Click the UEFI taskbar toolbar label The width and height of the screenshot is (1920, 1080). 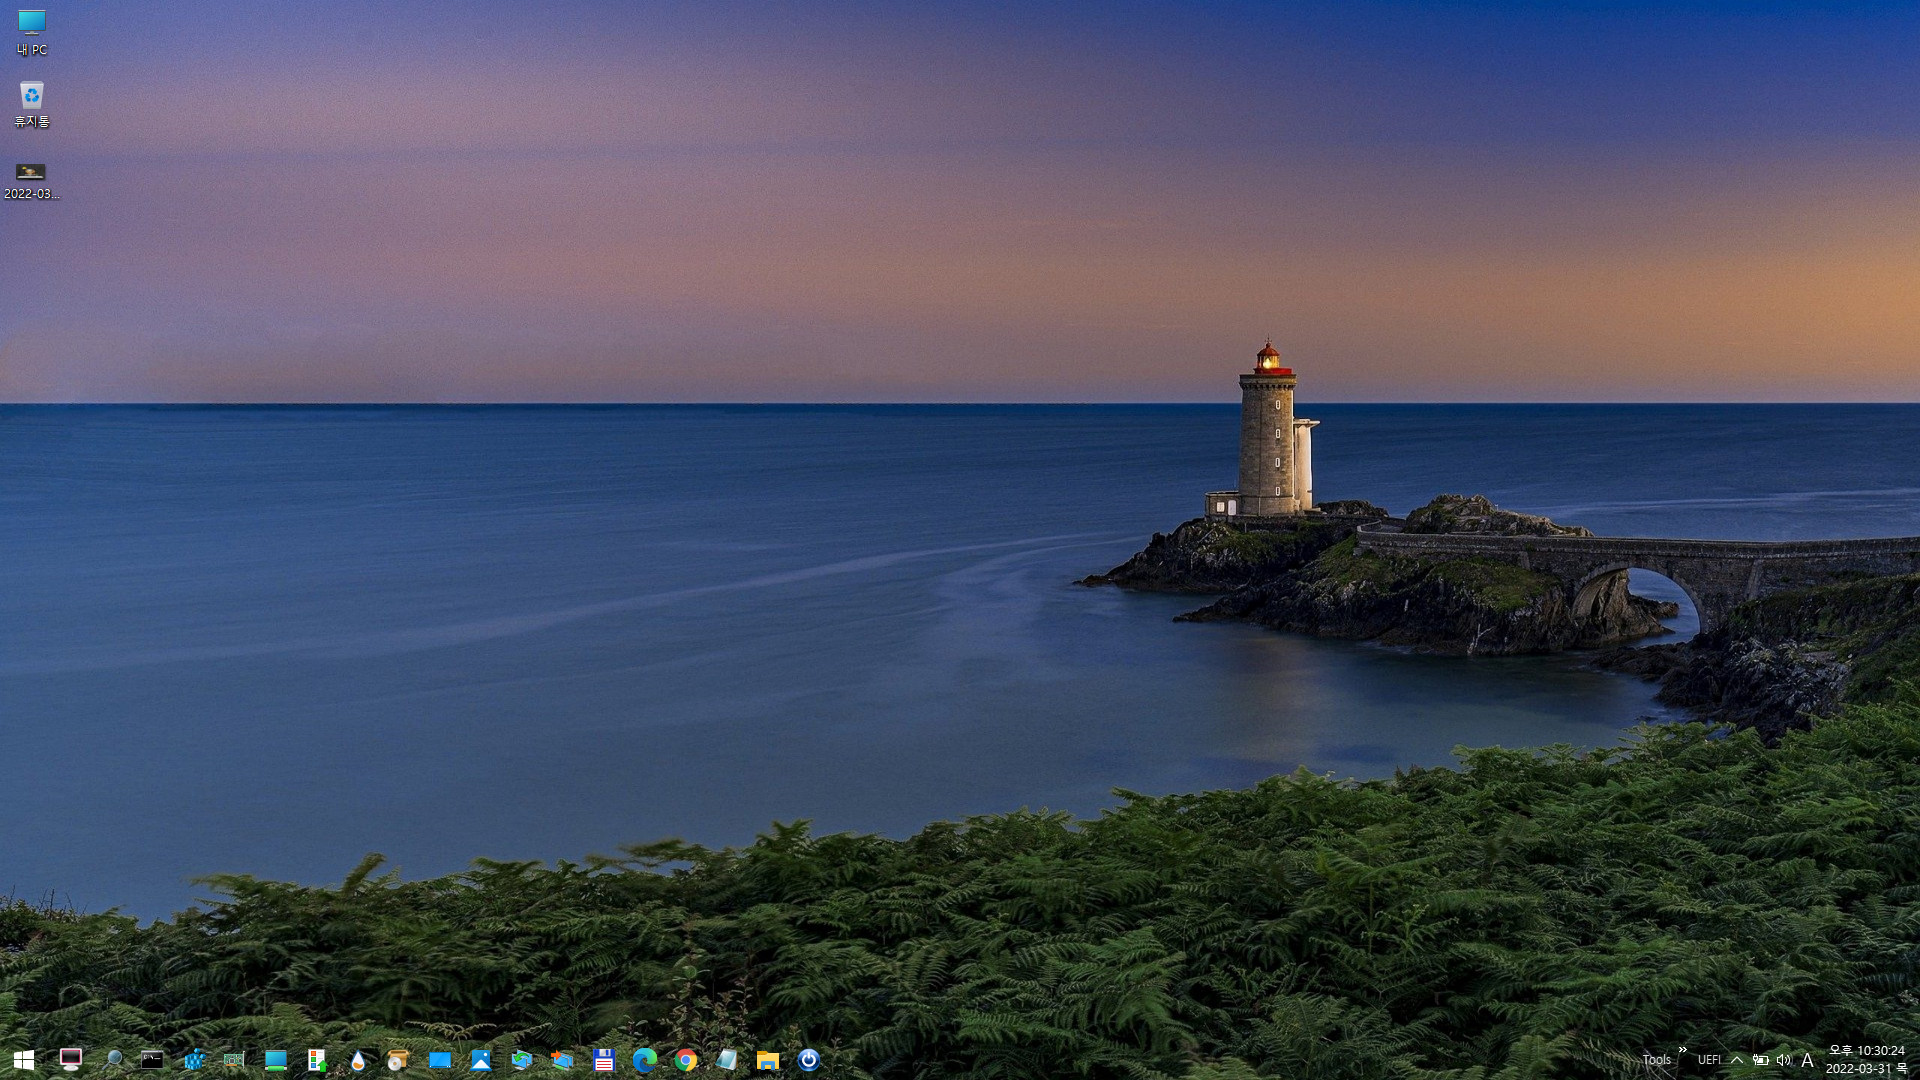pyautogui.click(x=1709, y=1060)
